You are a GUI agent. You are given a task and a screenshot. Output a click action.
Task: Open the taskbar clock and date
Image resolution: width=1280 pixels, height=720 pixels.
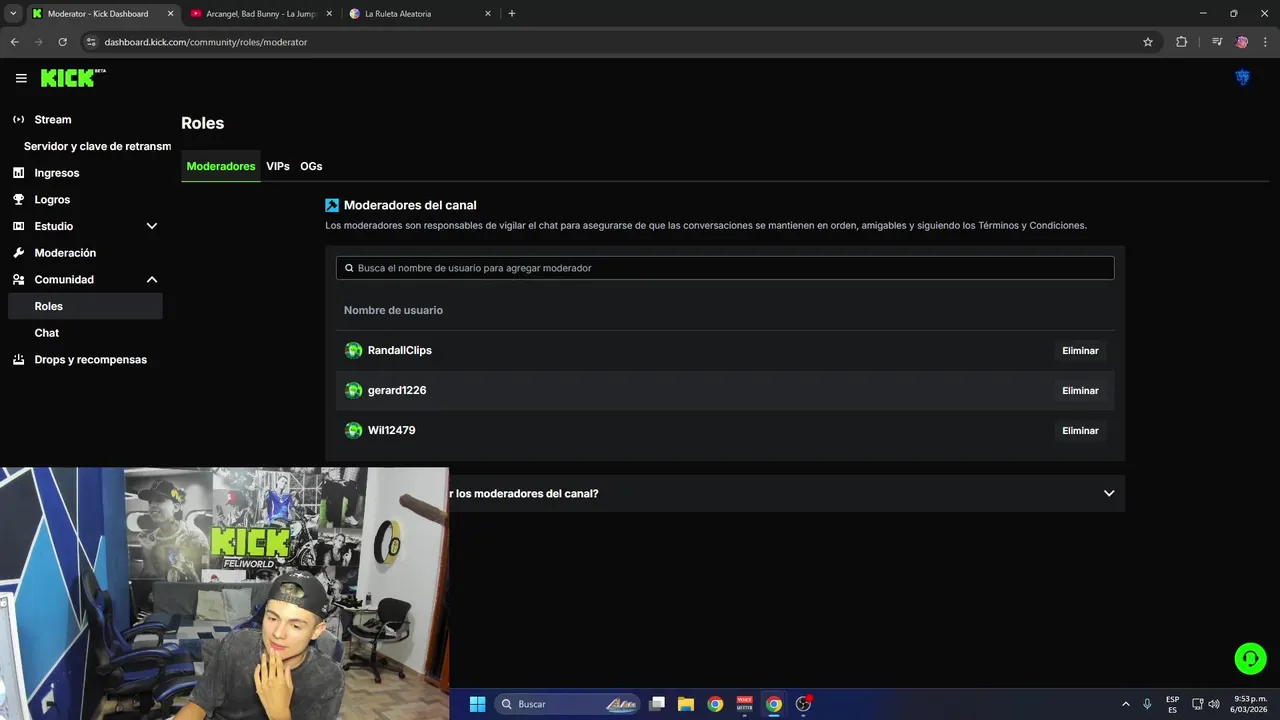(x=1250, y=704)
